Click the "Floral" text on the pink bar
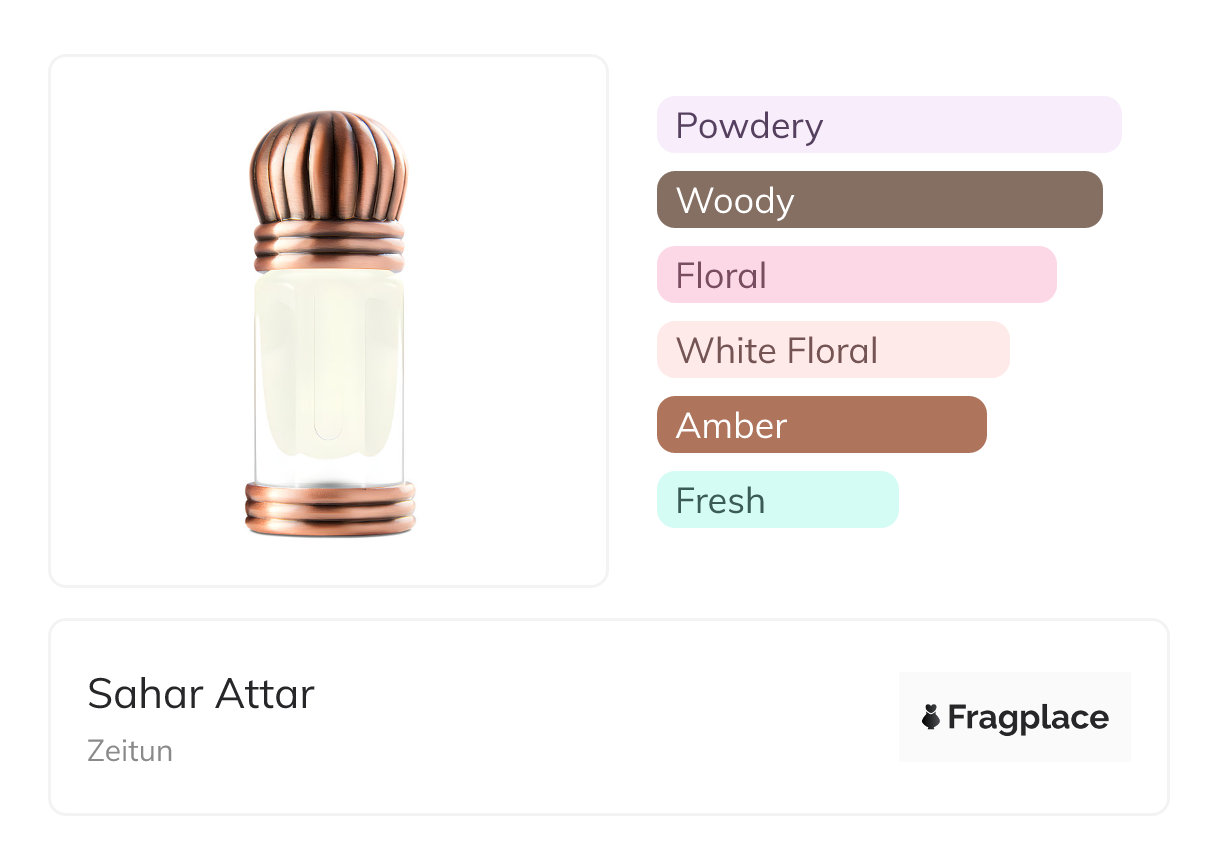The height and width of the screenshot is (864, 1218). [721, 276]
